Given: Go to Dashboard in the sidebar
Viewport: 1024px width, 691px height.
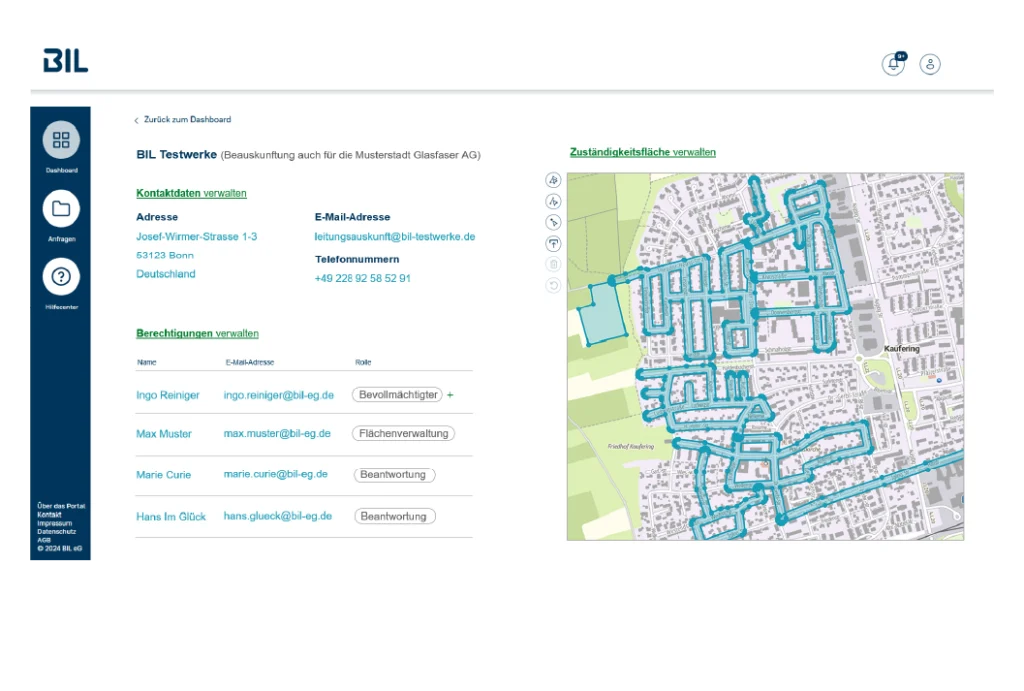Looking at the screenshot, I should (x=61, y=141).
